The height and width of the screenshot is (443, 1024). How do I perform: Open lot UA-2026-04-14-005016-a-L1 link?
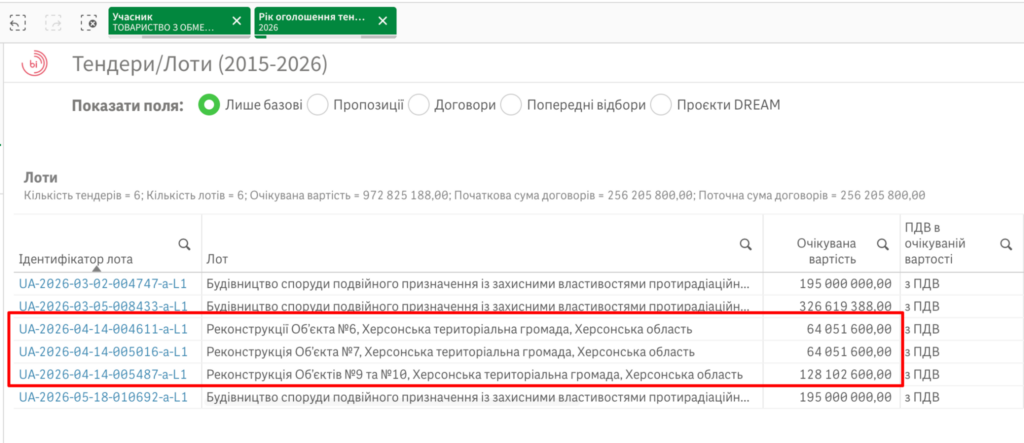103,352
